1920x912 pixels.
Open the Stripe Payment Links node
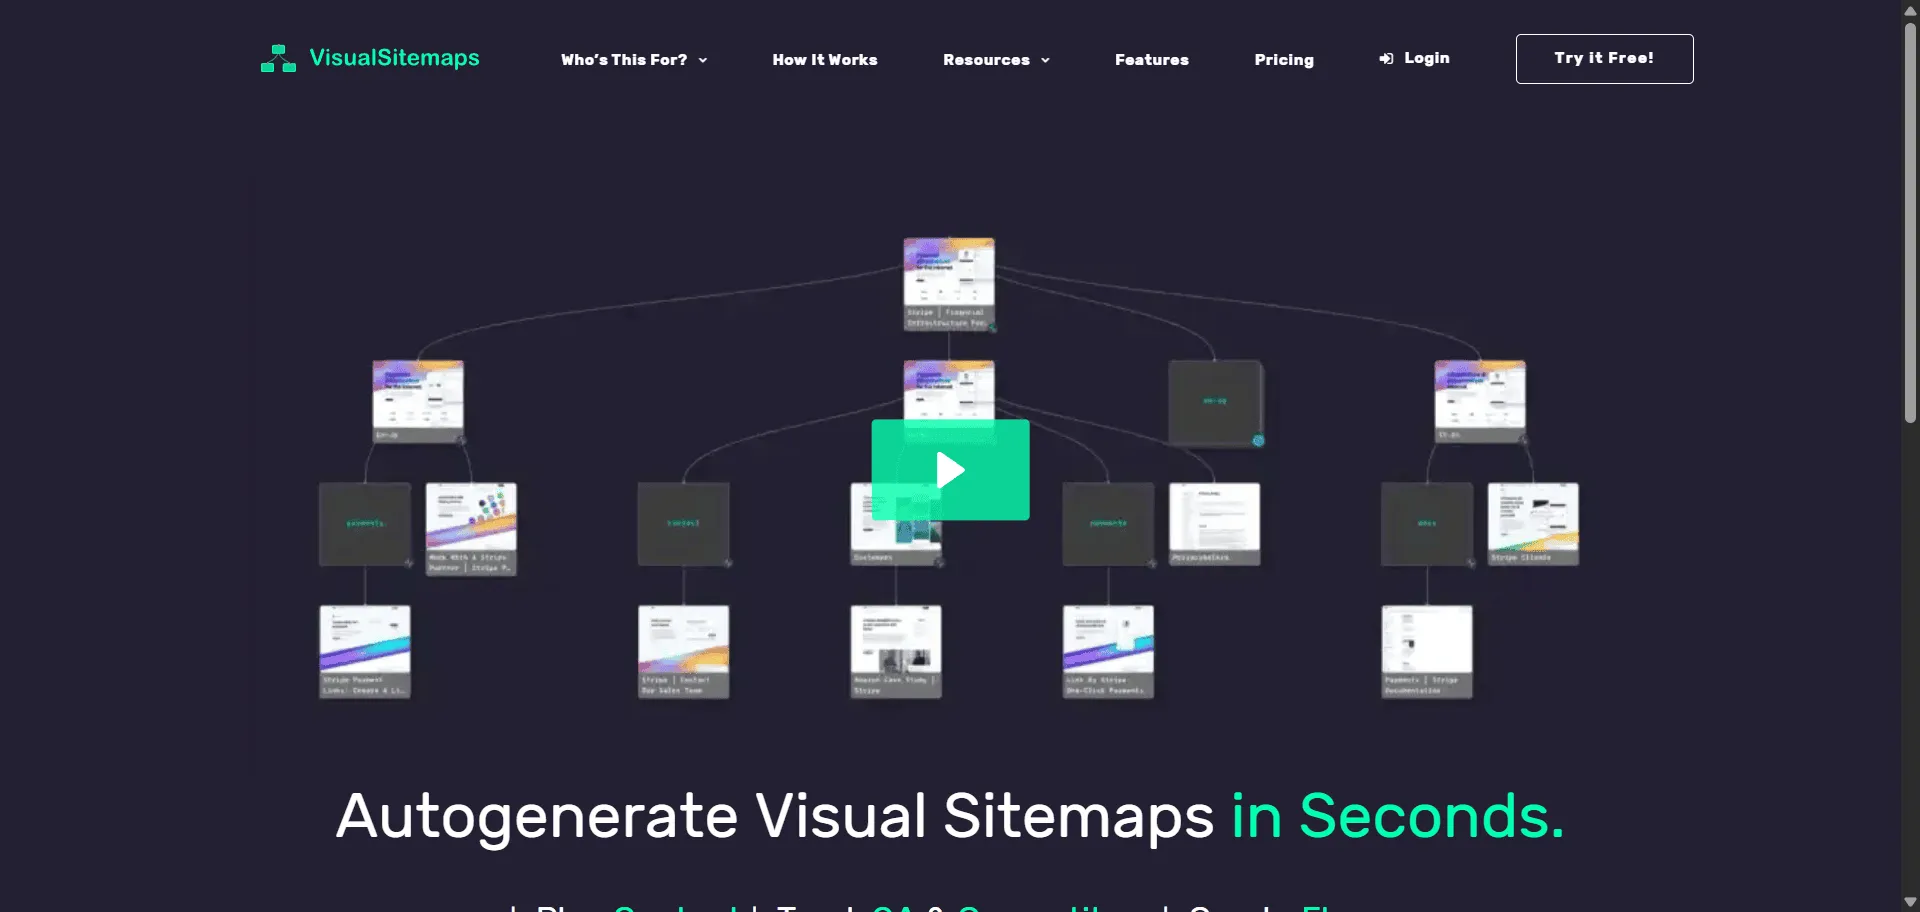click(365, 651)
